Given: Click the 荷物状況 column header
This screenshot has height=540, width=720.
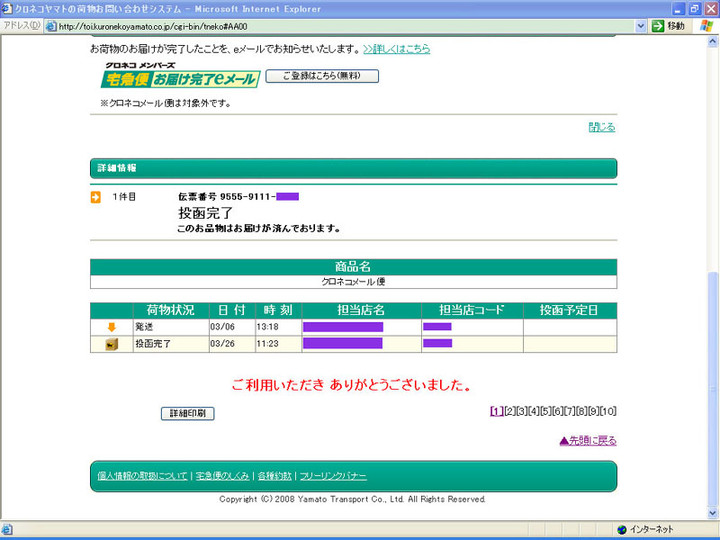Looking at the screenshot, I should [x=171, y=310].
